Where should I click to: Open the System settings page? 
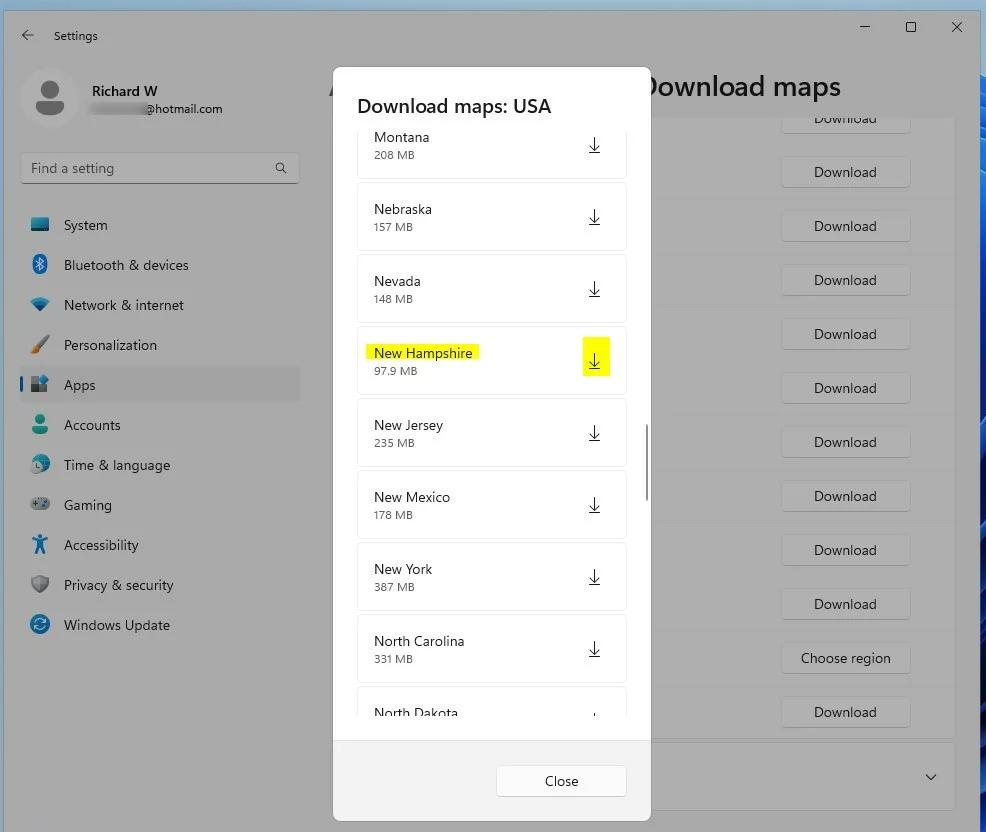click(x=85, y=225)
